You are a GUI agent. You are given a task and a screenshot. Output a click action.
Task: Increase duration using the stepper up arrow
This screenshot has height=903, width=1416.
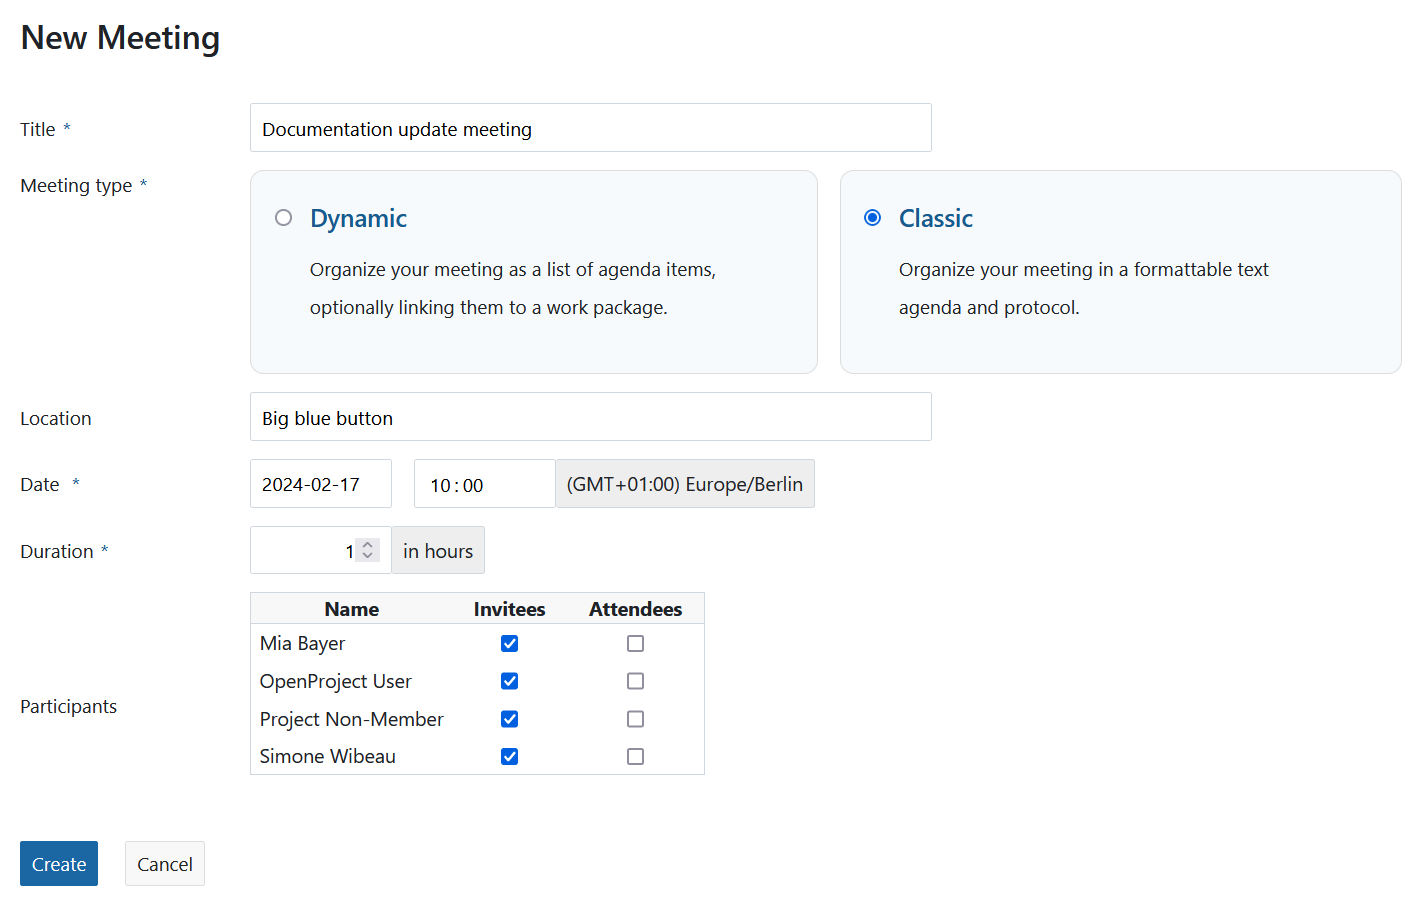368,545
